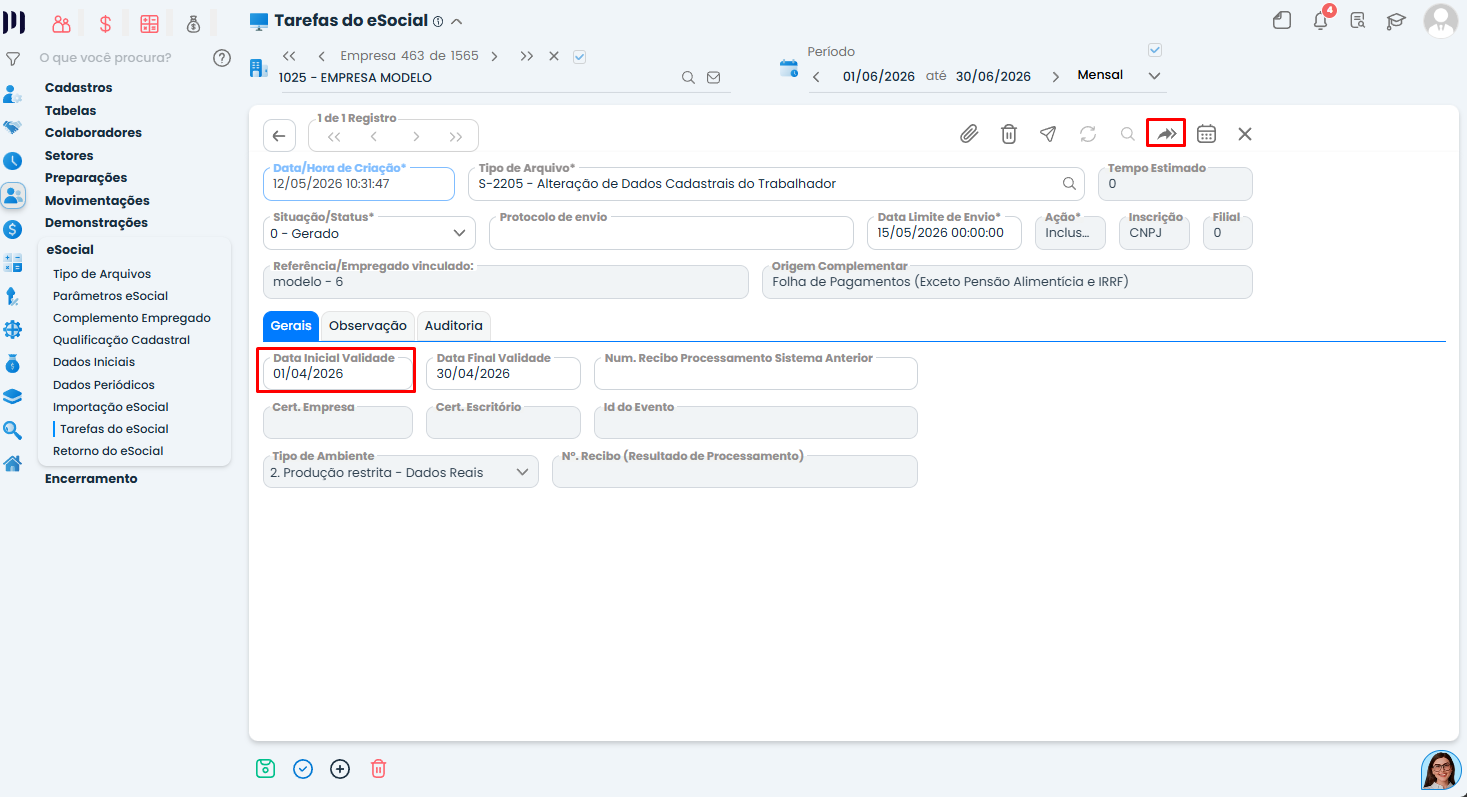1467x797 pixels.
Task: Click the red calculator grid icon at top
Action: point(149,24)
